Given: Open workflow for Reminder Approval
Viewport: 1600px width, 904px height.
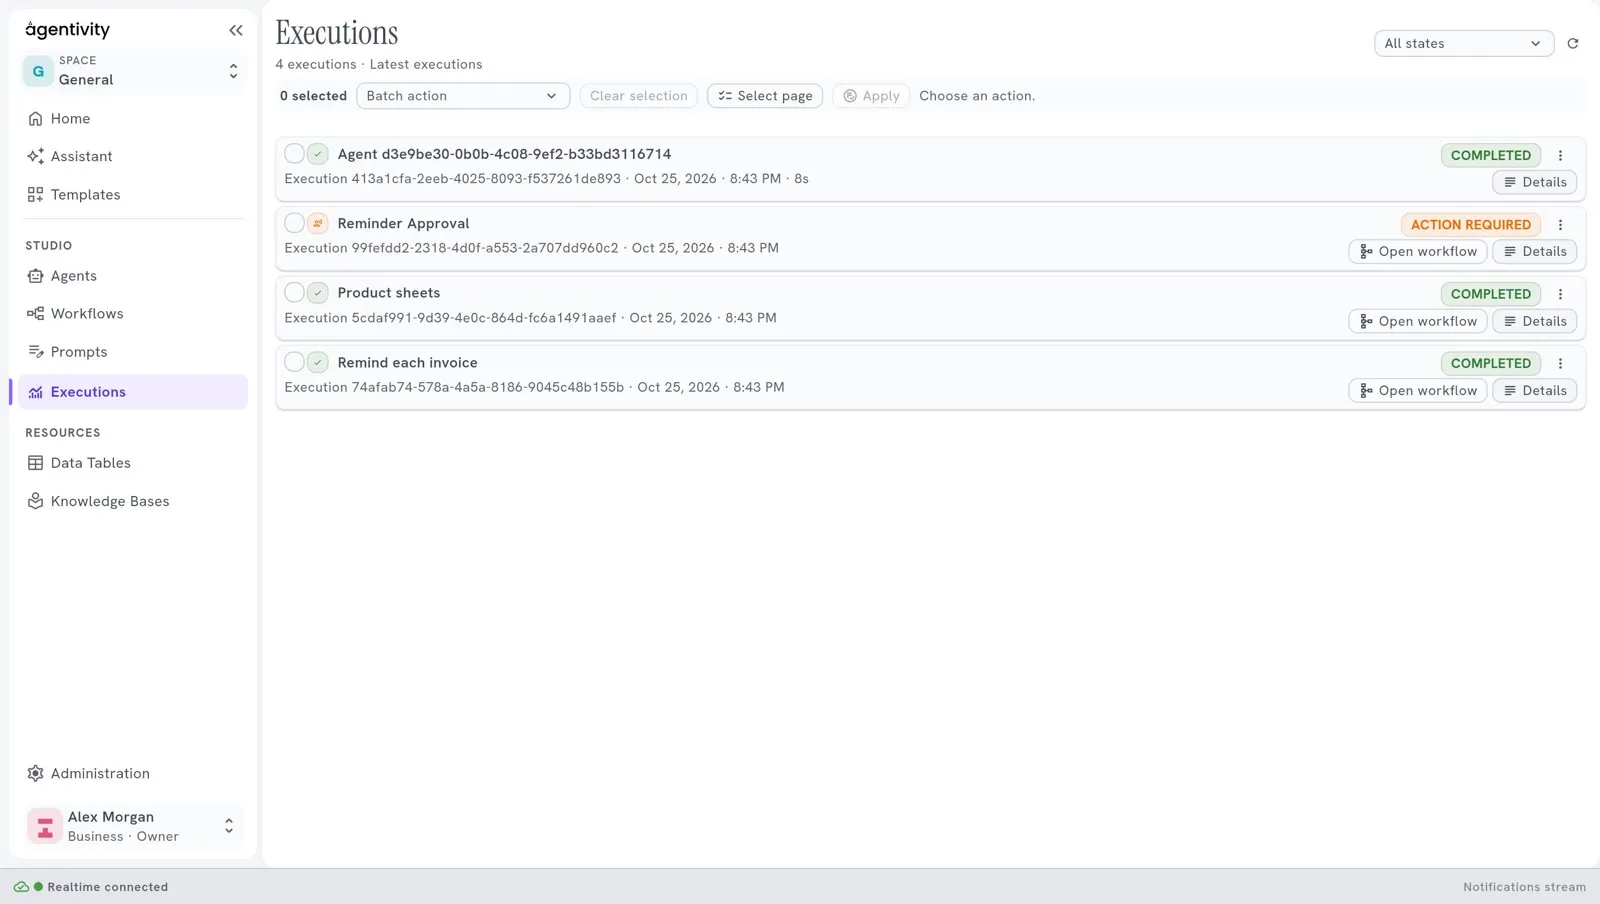Looking at the screenshot, I should point(1418,252).
